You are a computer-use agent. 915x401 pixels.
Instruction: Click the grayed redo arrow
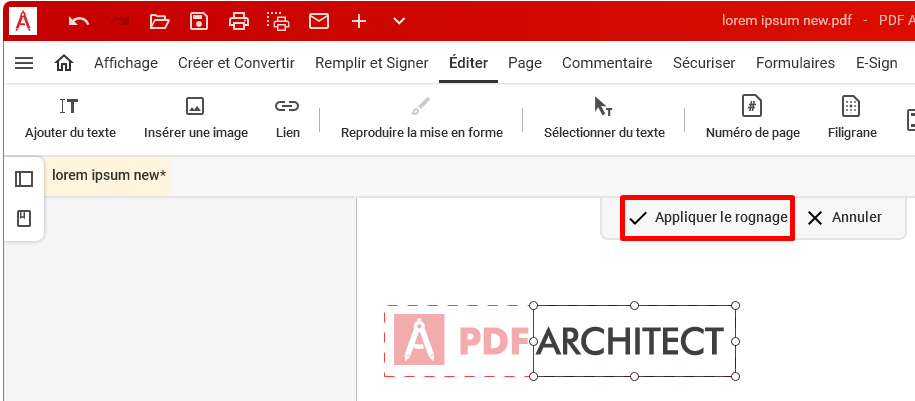coord(119,22)
